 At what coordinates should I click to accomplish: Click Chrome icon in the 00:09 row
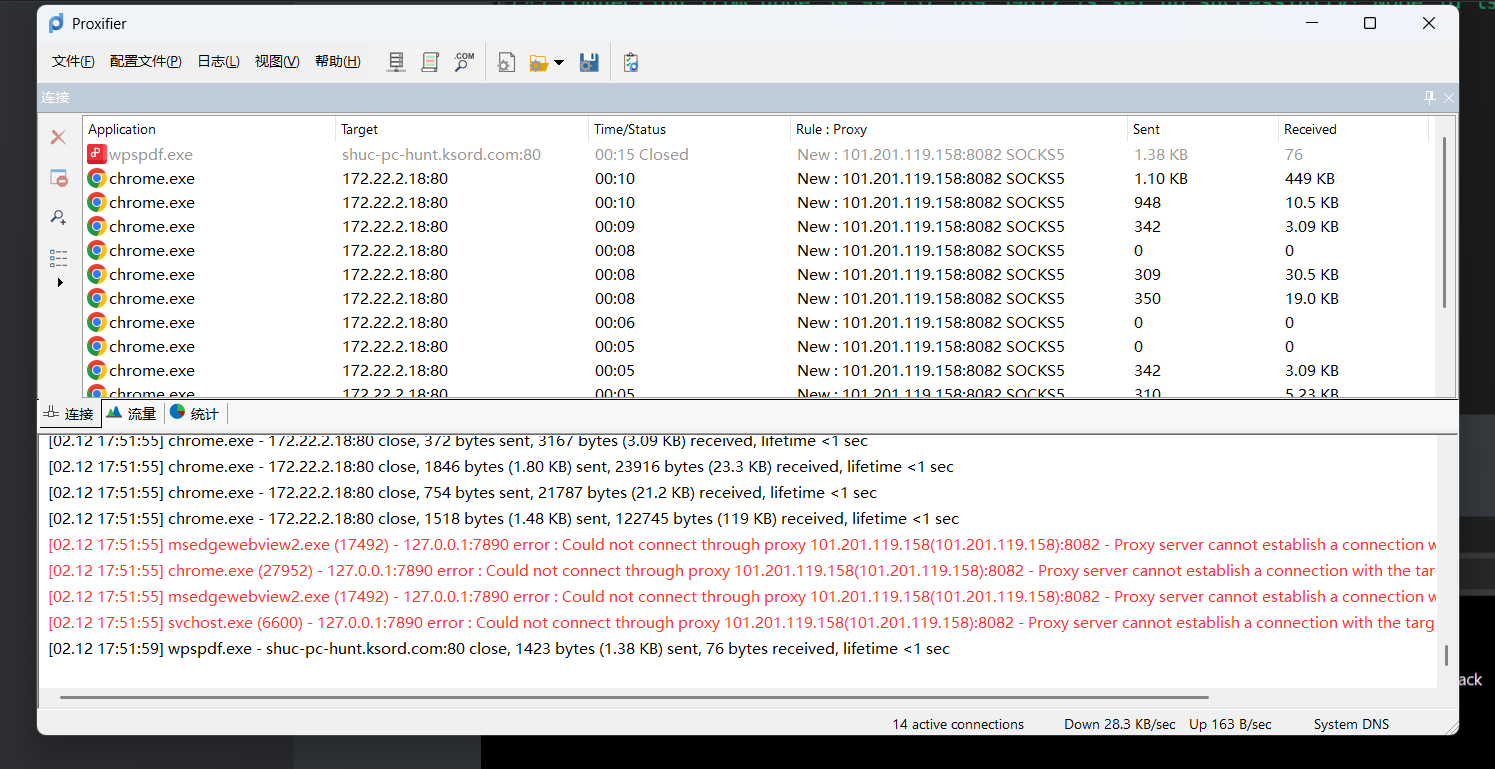tap(97, 226)
